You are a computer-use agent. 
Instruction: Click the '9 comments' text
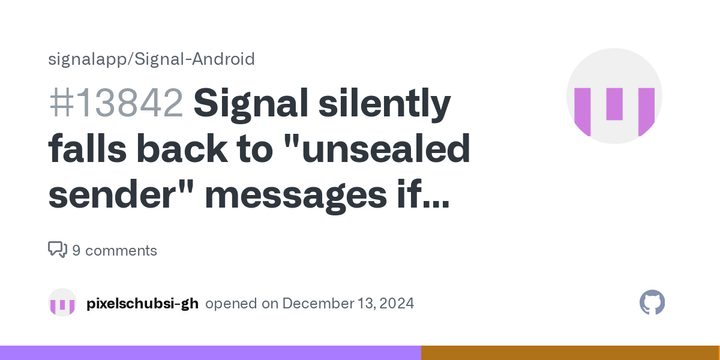tap(114, 251)
